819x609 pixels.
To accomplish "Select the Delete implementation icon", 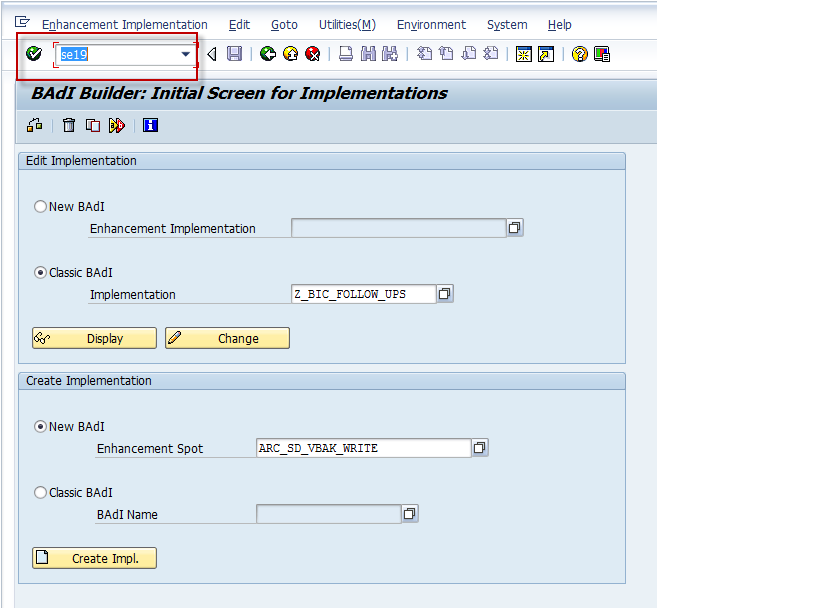I will 68,125.
